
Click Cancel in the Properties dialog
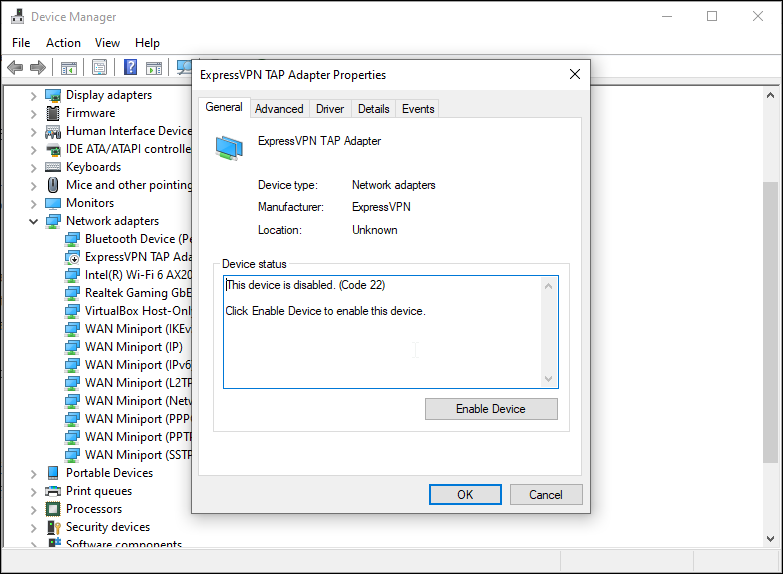pyautogui.click(x=546, y=495)
